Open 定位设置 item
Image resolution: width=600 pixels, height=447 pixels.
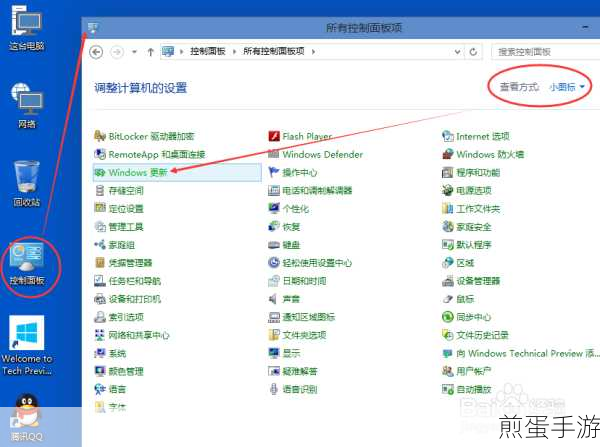click(119, 208)
